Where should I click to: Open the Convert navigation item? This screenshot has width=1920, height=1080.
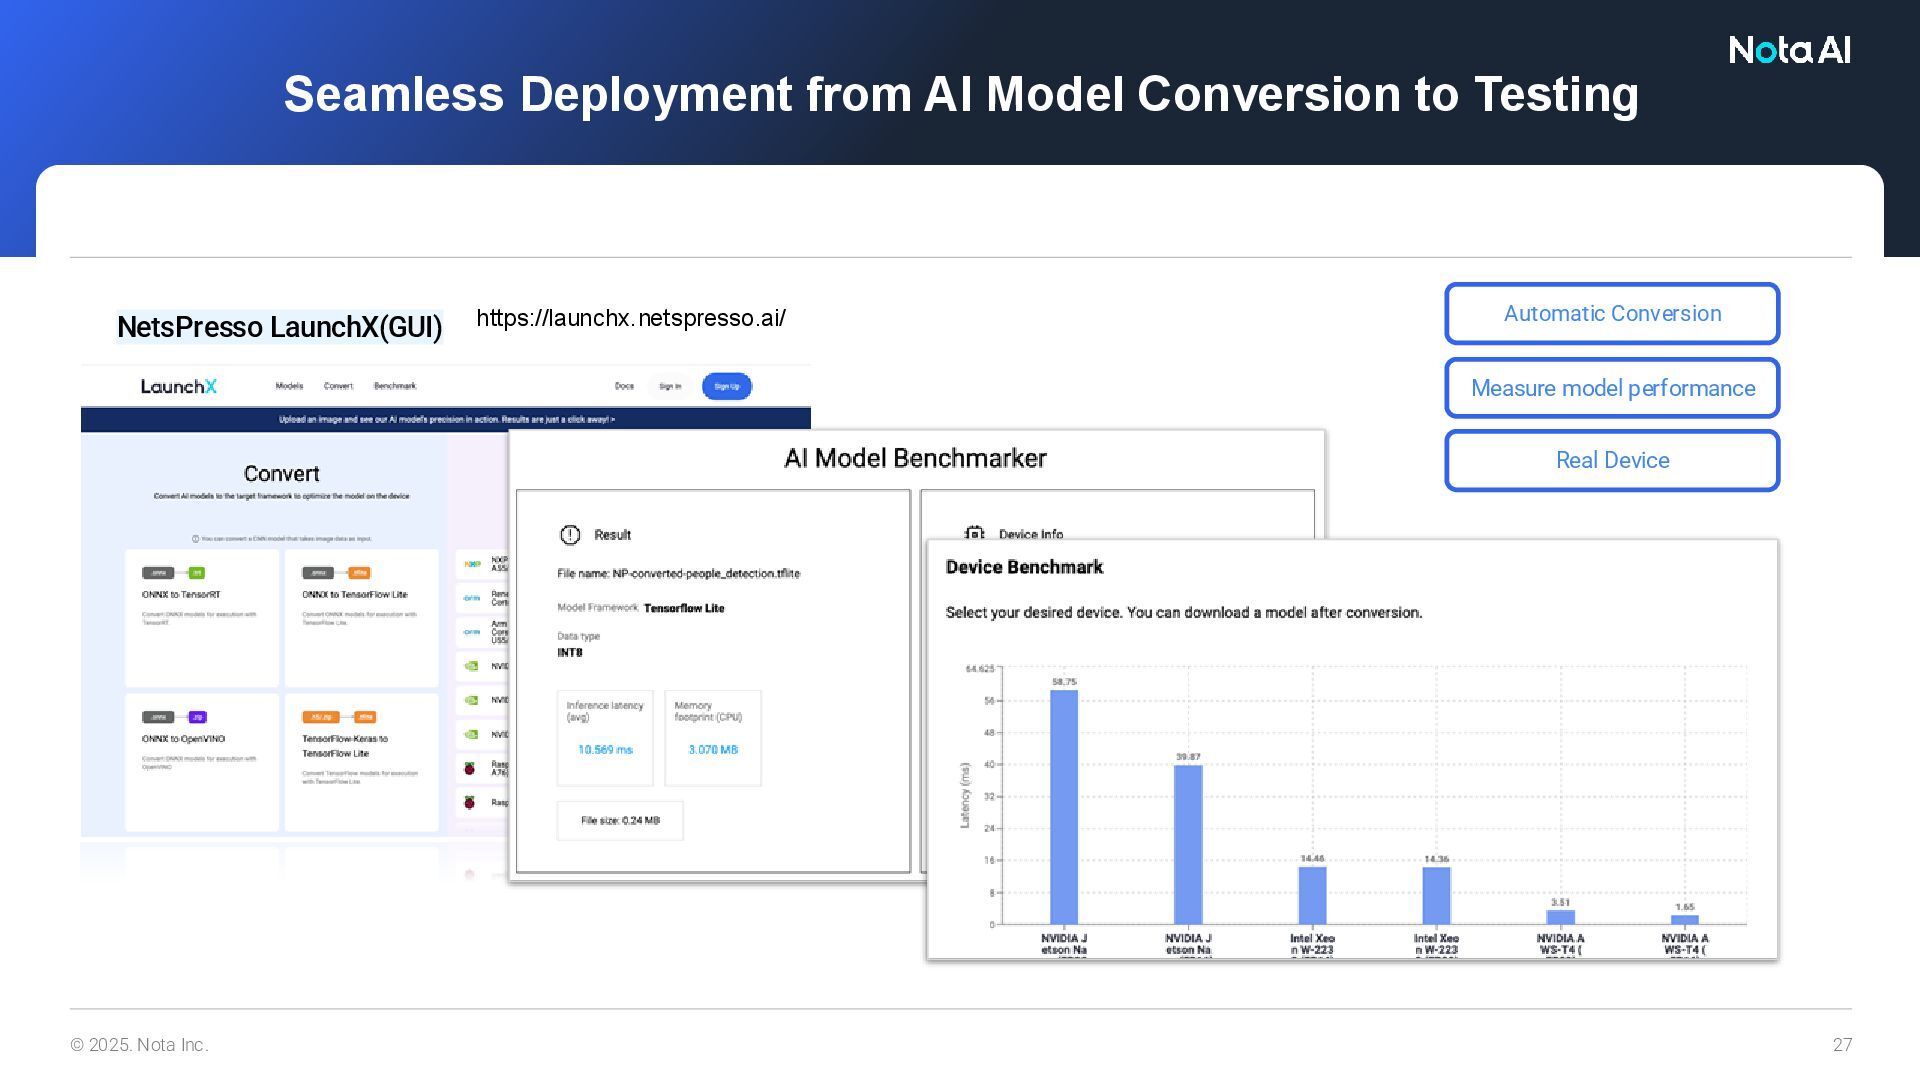pyautogui.click(x=338, y=386)
